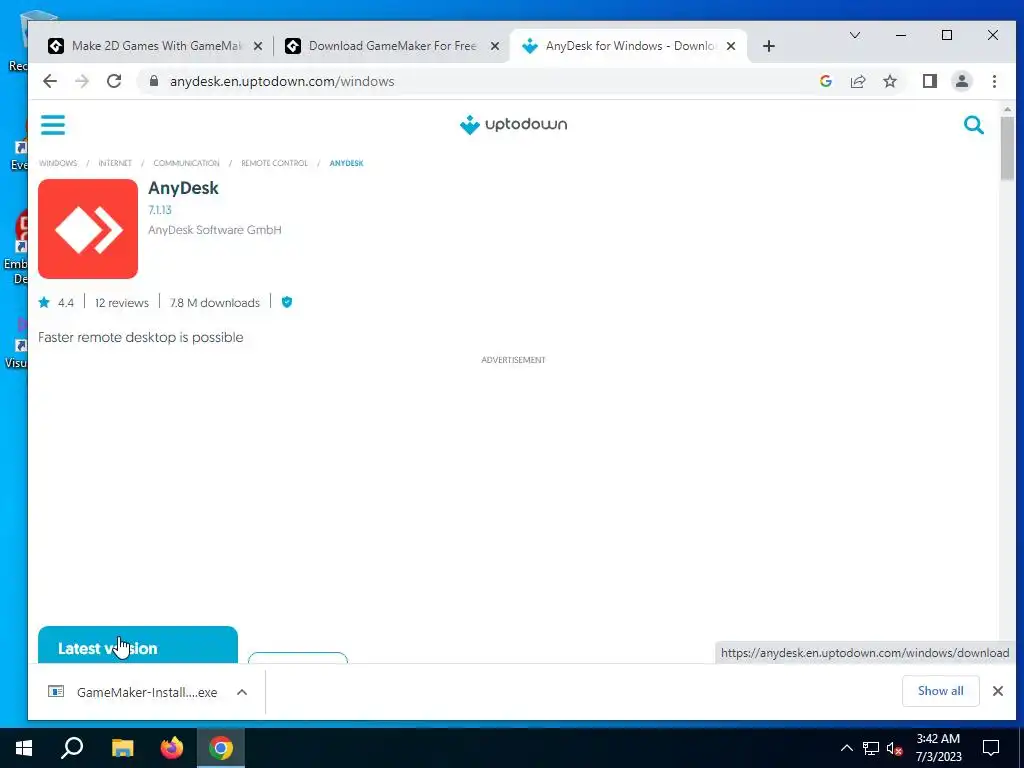Click the network tray icon

[871, 748]
